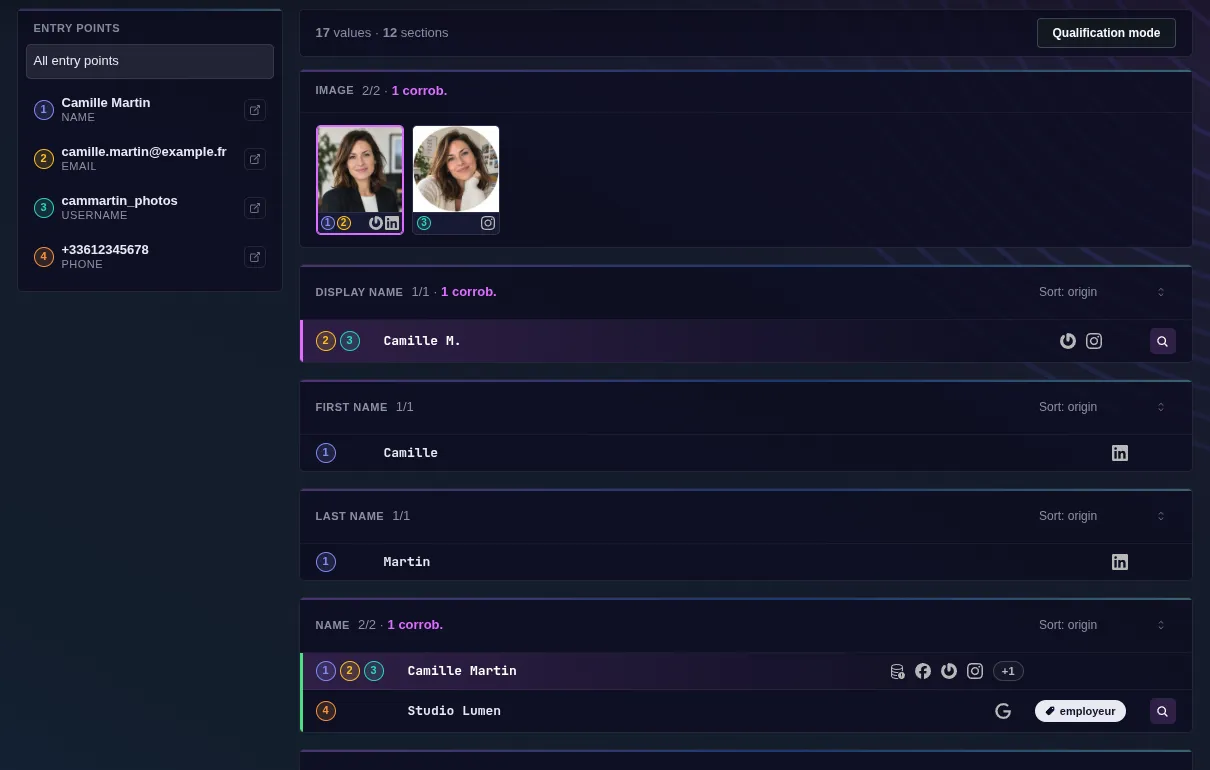
Task: Click Facebook source icon in Camille Martin row
Action: (x=923, y=671)
